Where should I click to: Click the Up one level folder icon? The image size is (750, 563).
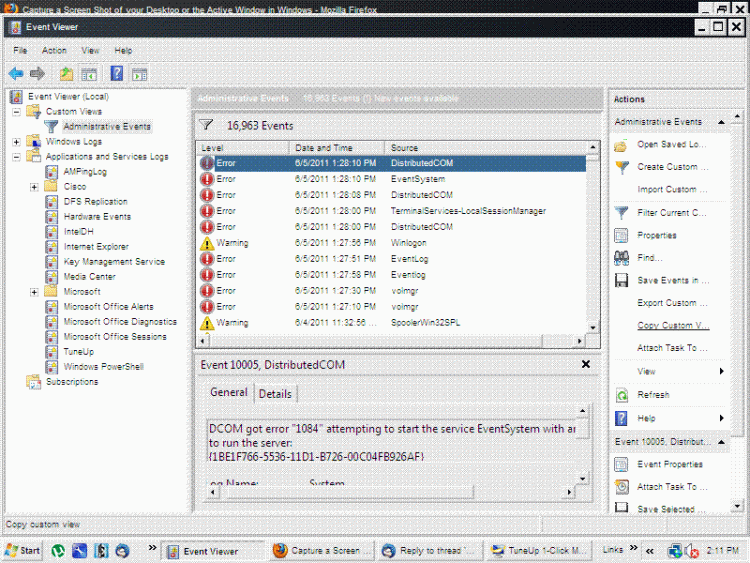pyautogui.click(x=66, y=74)
